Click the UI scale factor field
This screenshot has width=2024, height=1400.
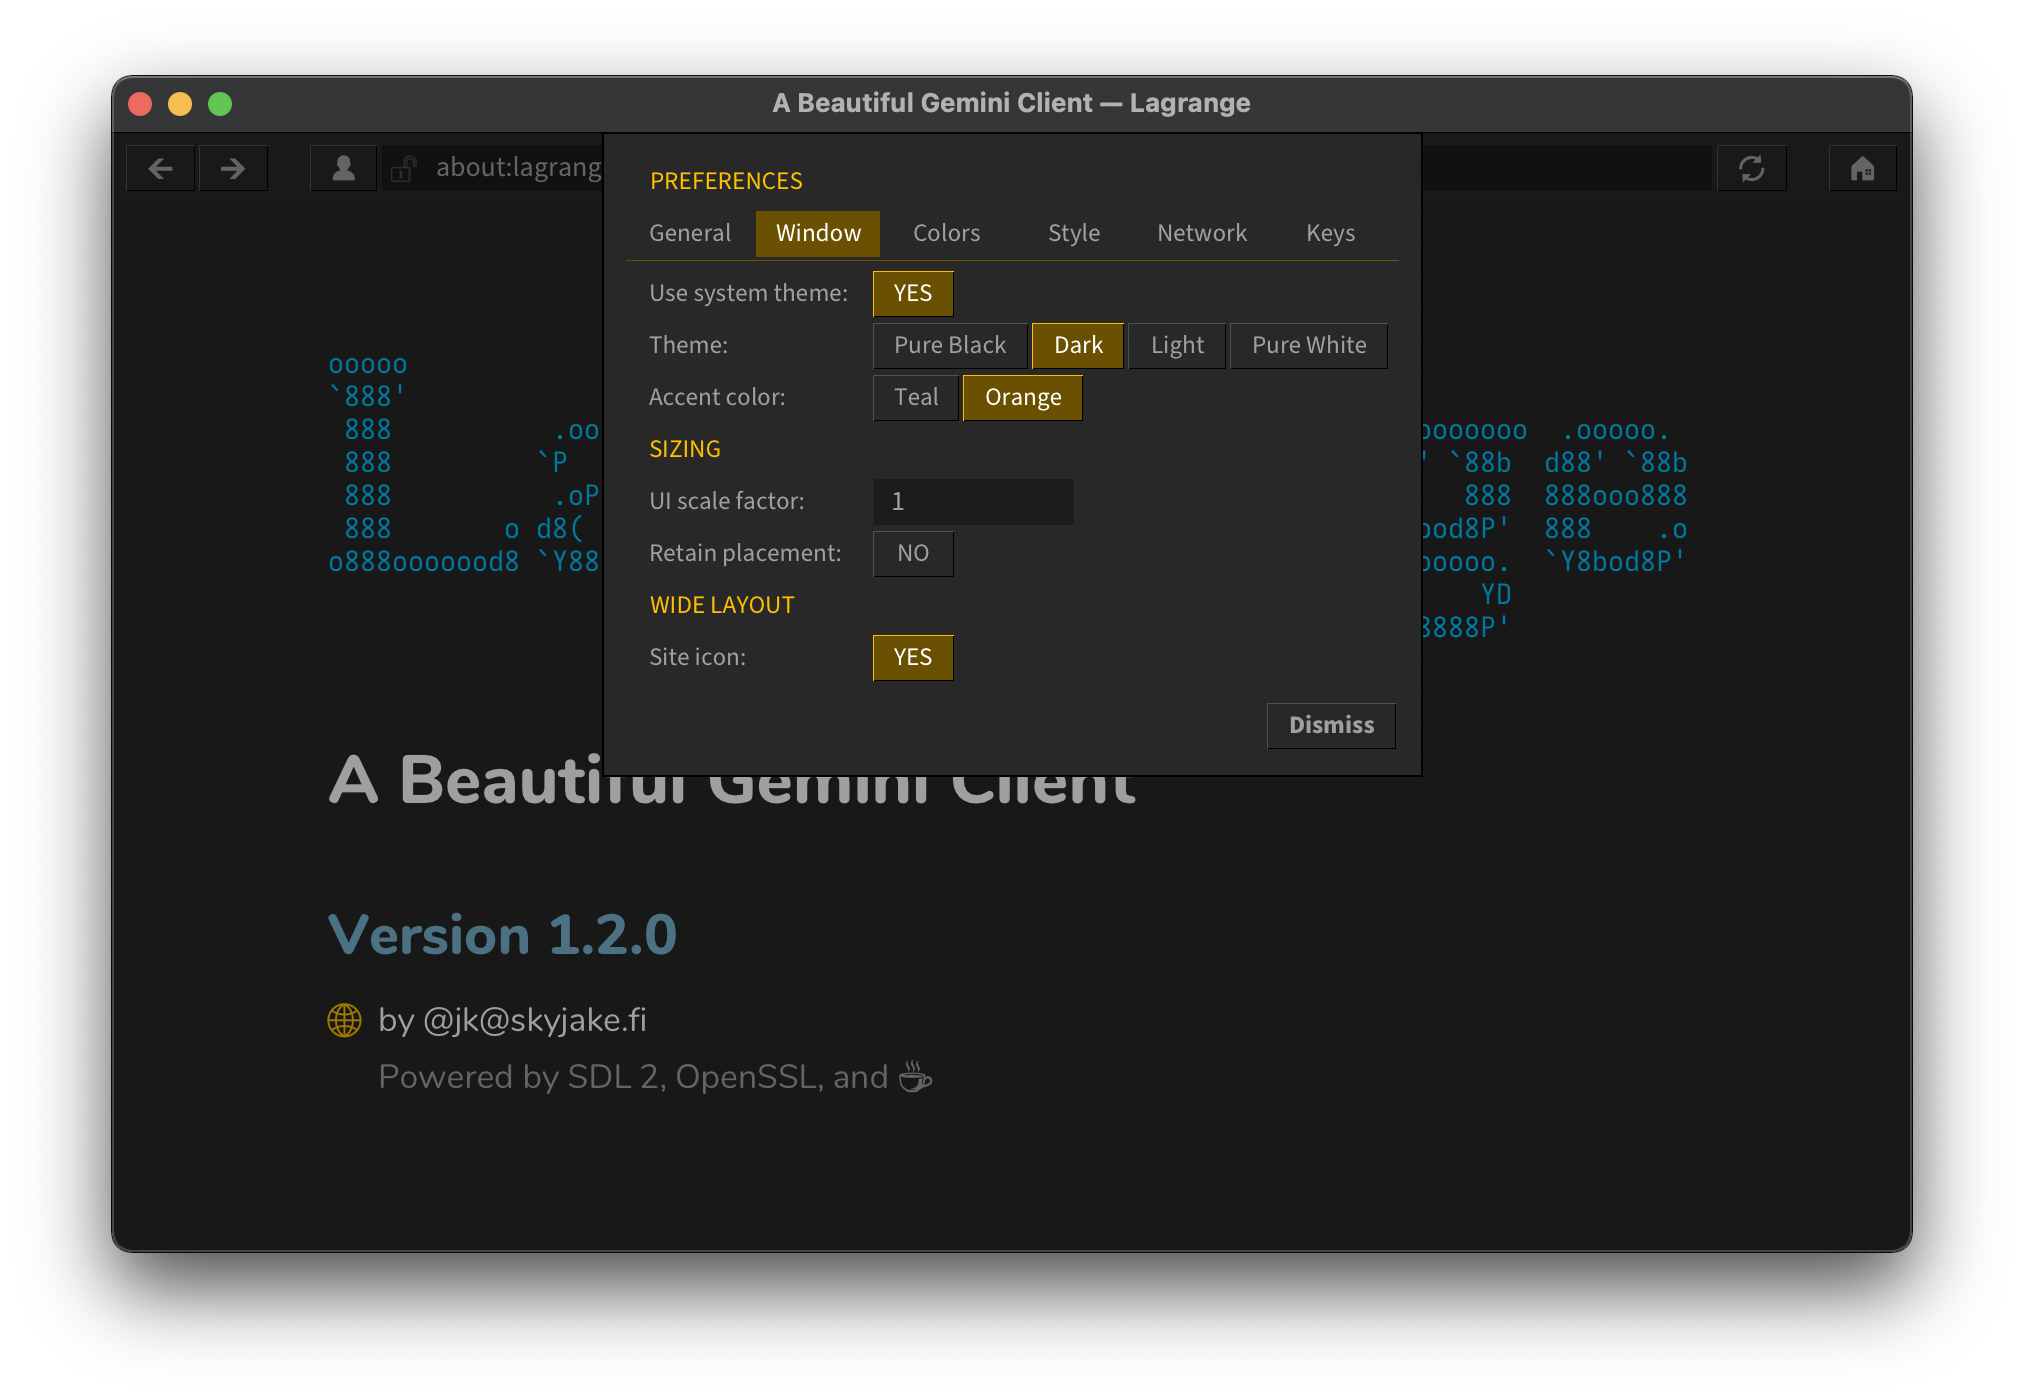point(973,501)
